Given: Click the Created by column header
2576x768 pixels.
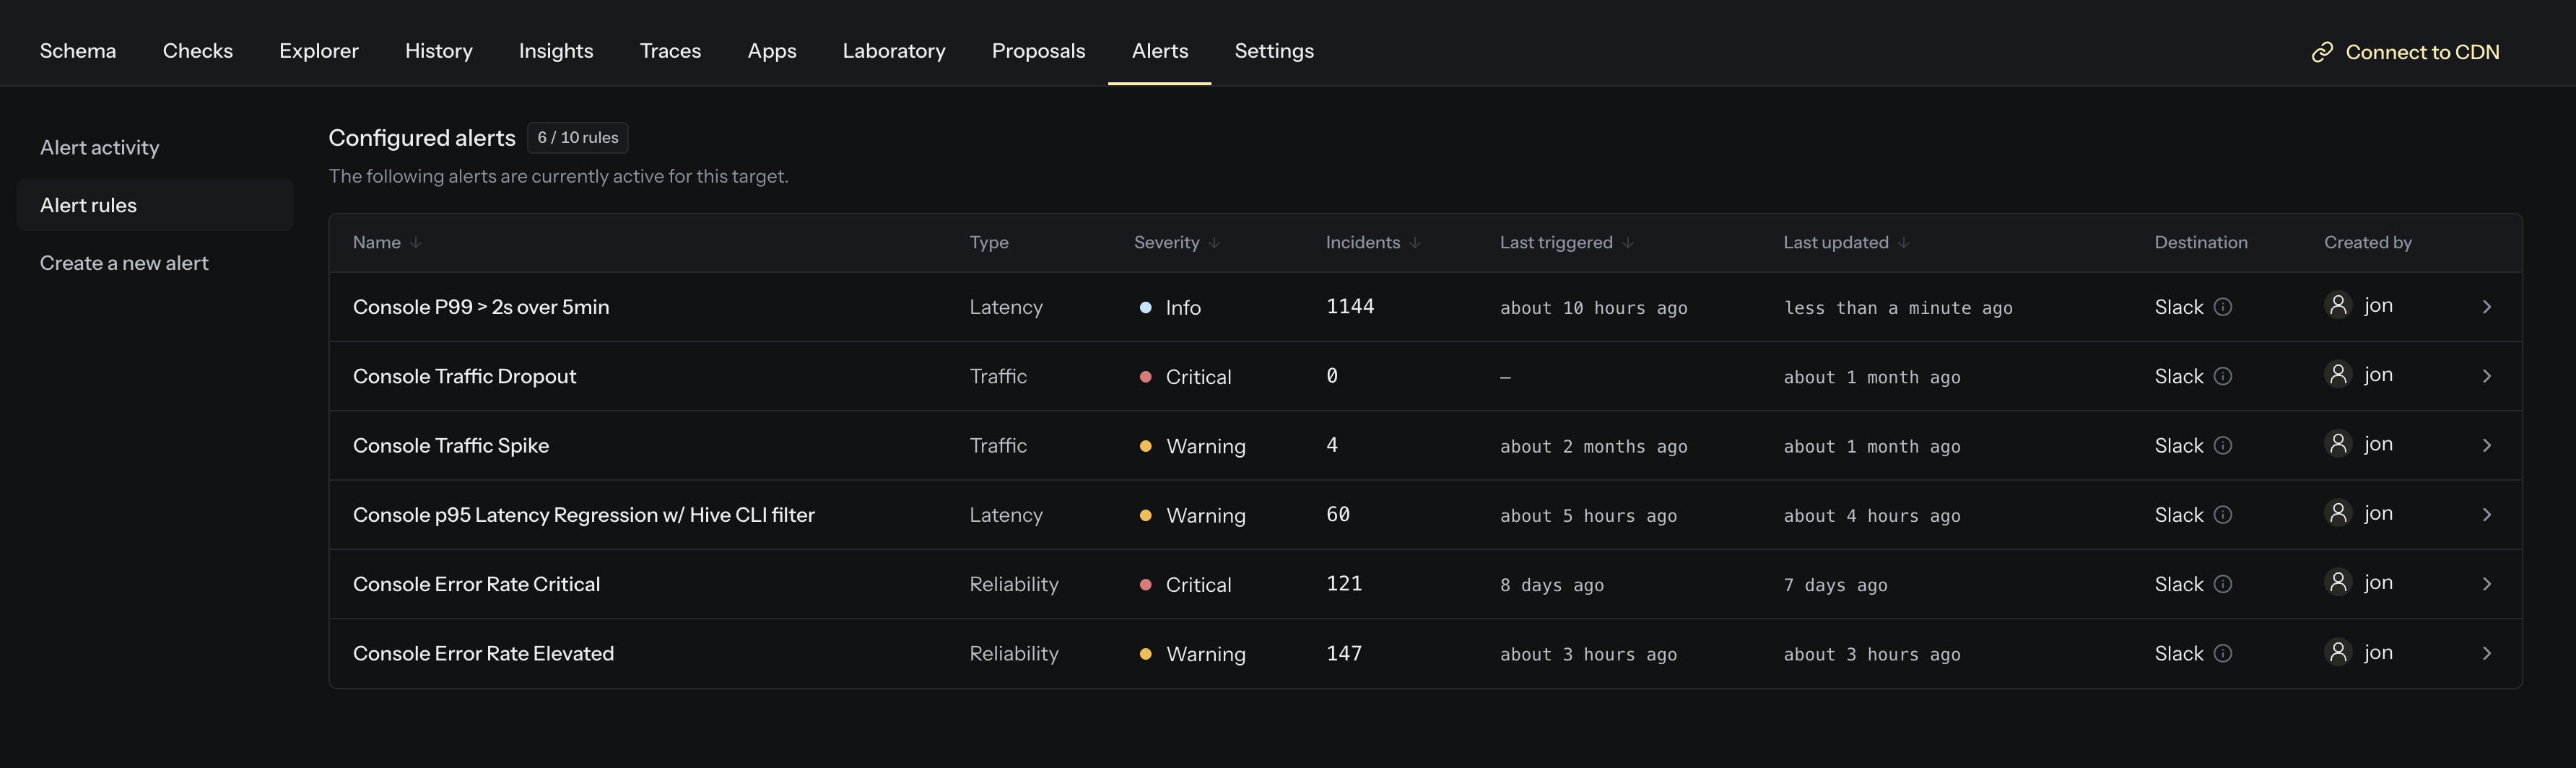Looking at the screenshot, I should 2368,243.
